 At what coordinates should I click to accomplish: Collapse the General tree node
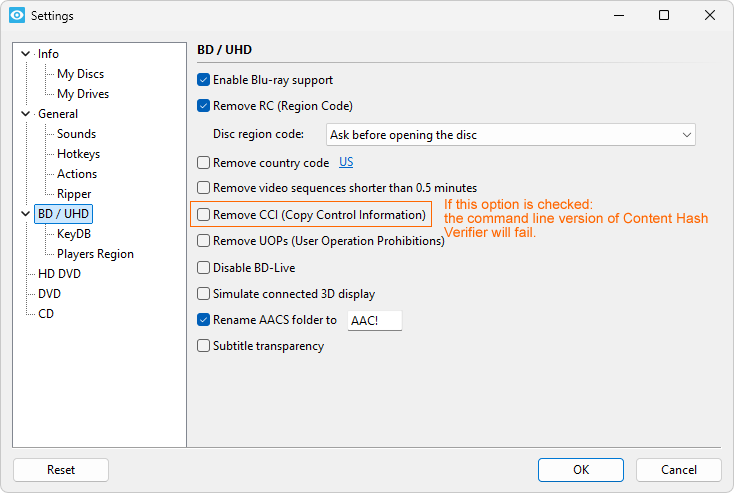point(25,114)
